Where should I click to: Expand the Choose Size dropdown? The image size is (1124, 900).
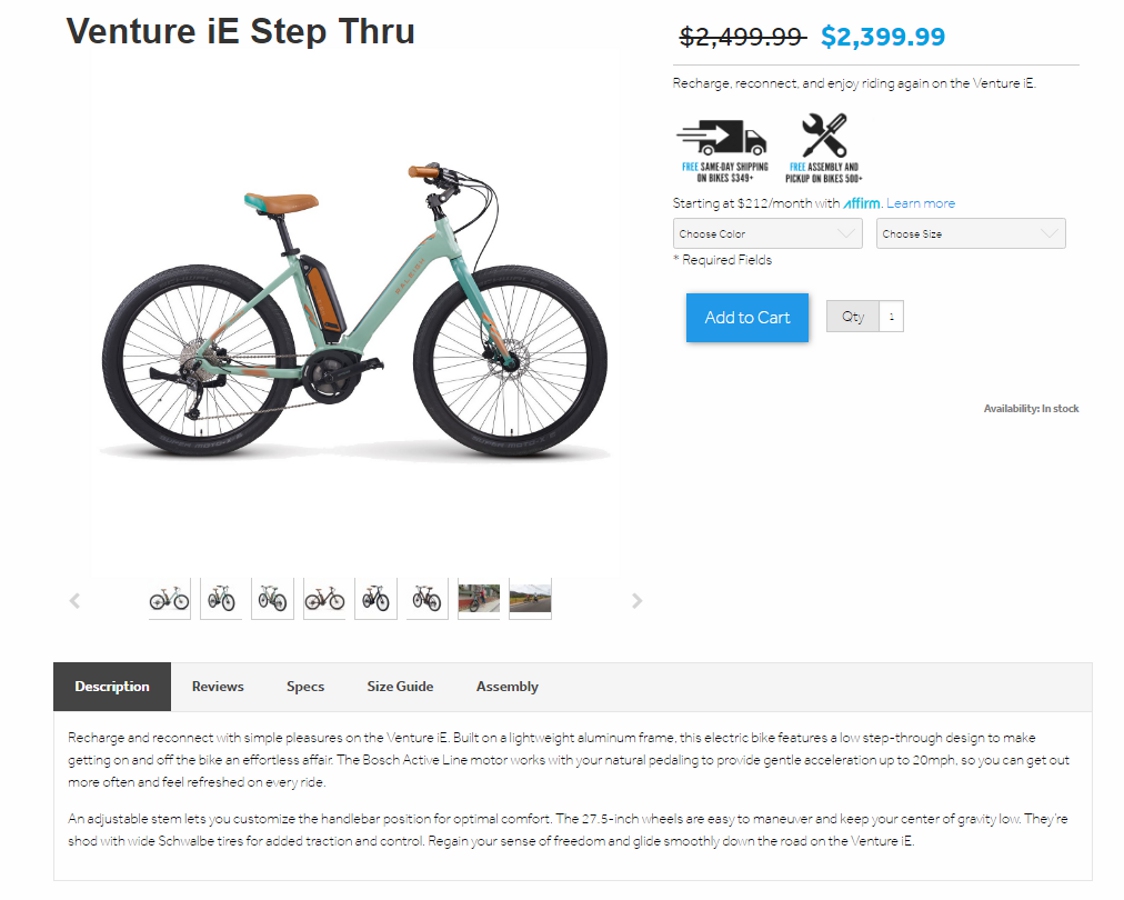pyautogui.click(x=970, y=234)
